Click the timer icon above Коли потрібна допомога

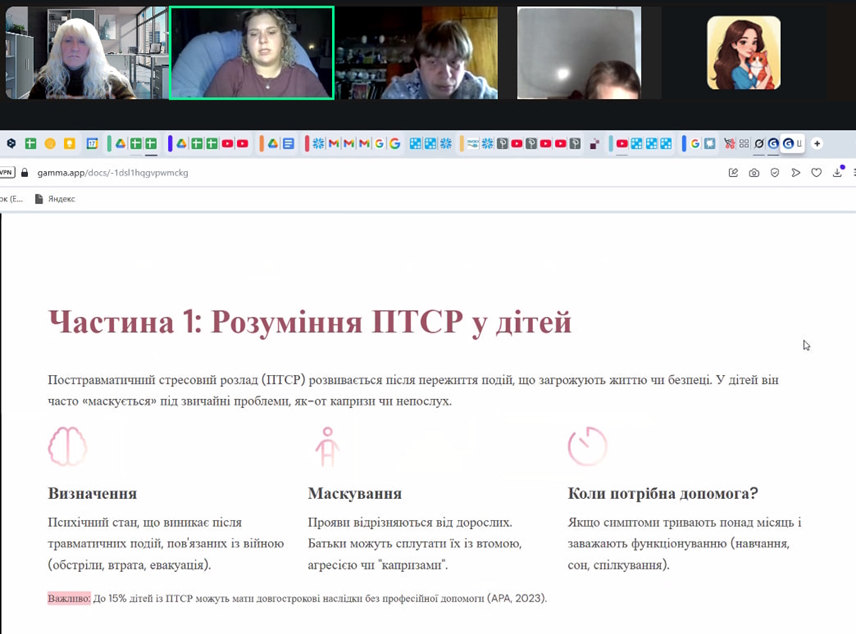587,447
